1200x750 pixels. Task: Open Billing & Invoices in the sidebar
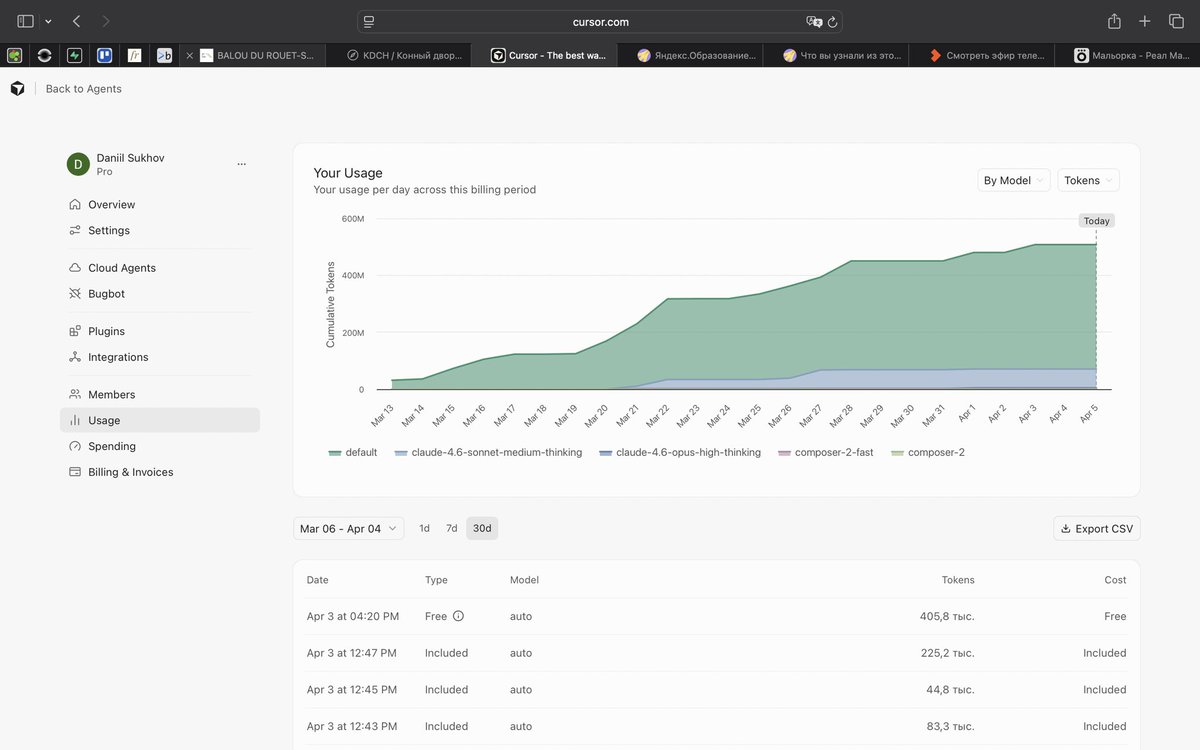pyautogui.click(x=160, y=472)
